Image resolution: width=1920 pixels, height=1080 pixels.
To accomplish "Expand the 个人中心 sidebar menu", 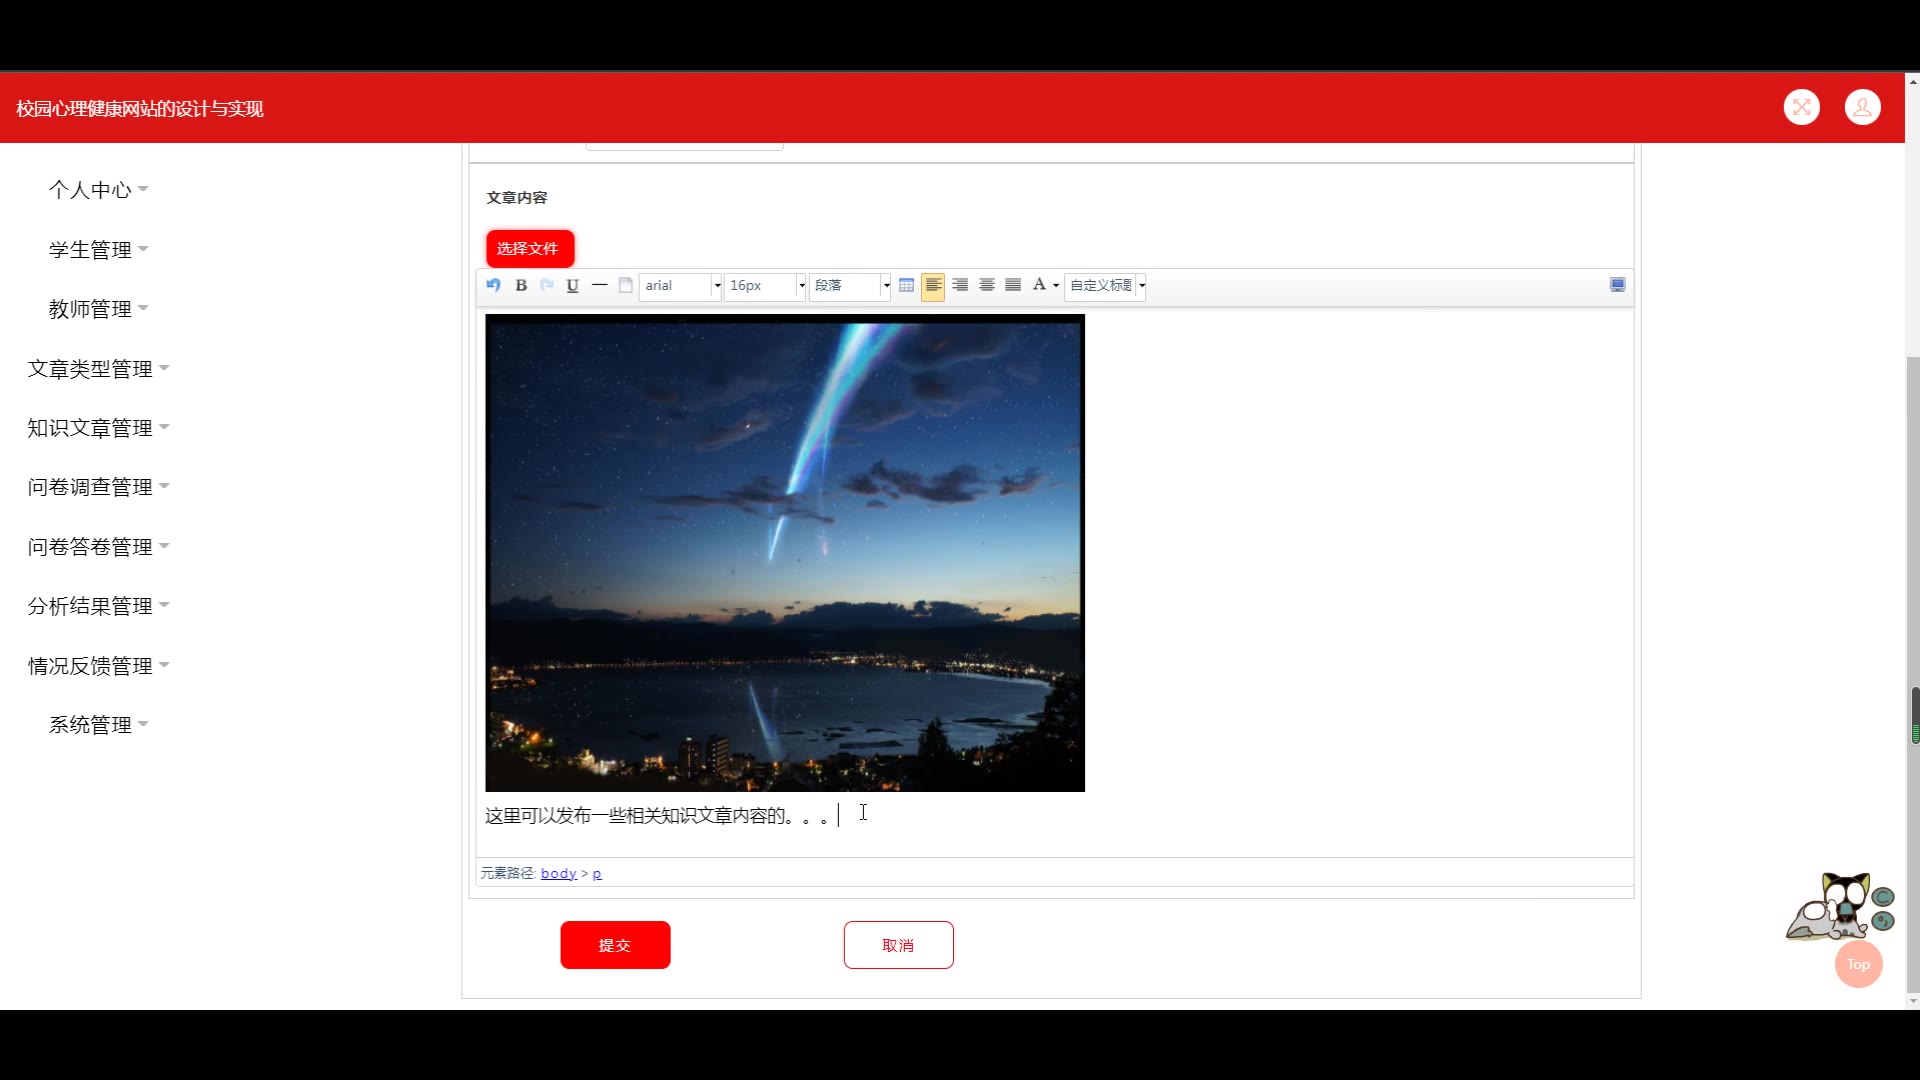I will [98, 190].
